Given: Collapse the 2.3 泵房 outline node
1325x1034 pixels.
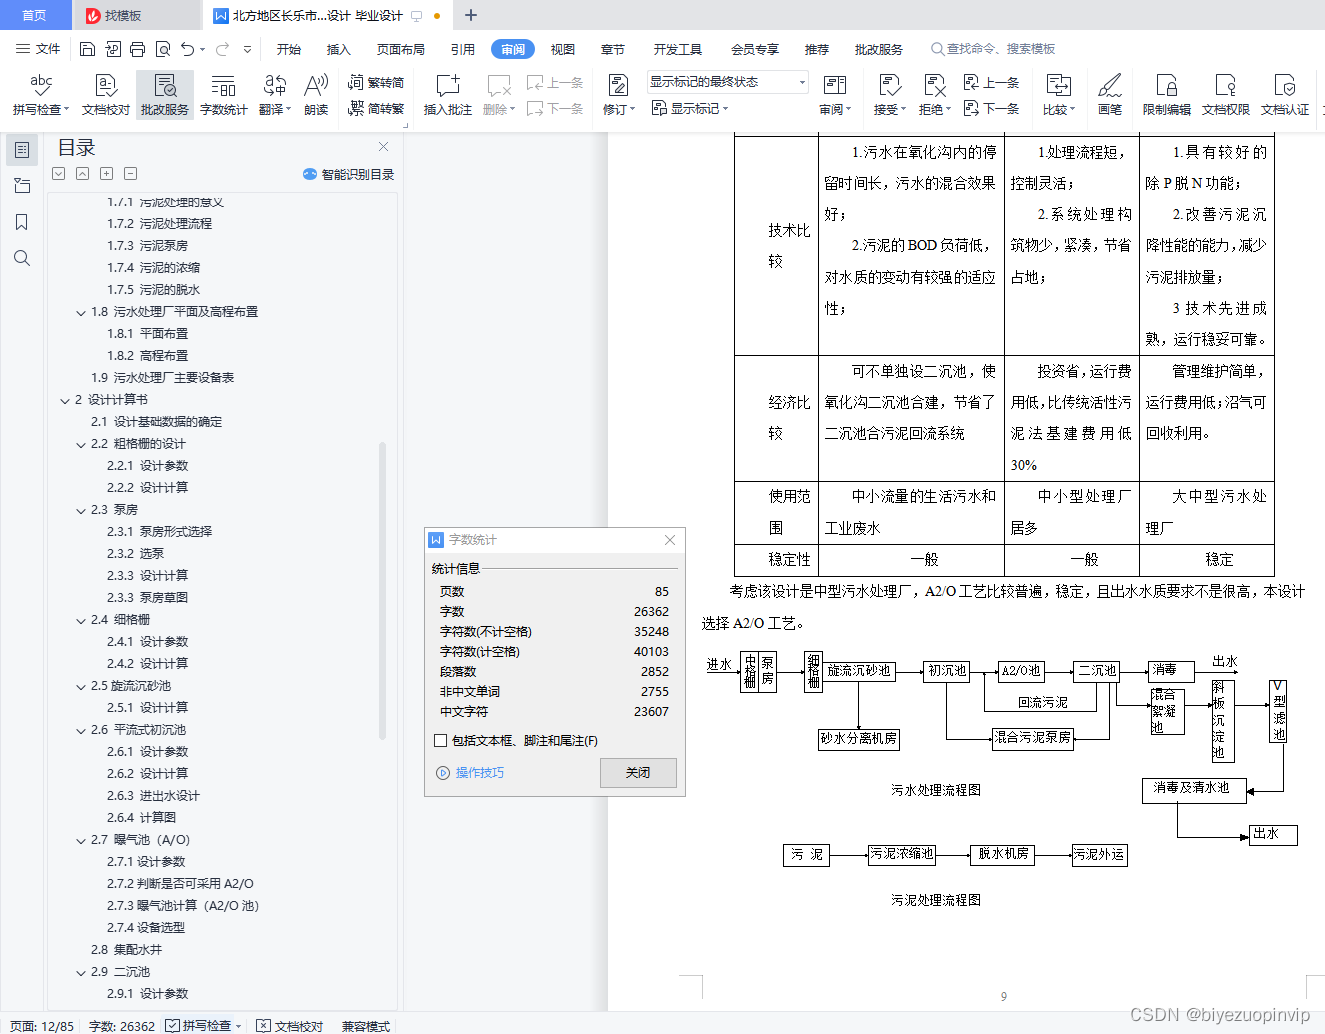Looking at the screenshot, I should (x=81, y=511).
